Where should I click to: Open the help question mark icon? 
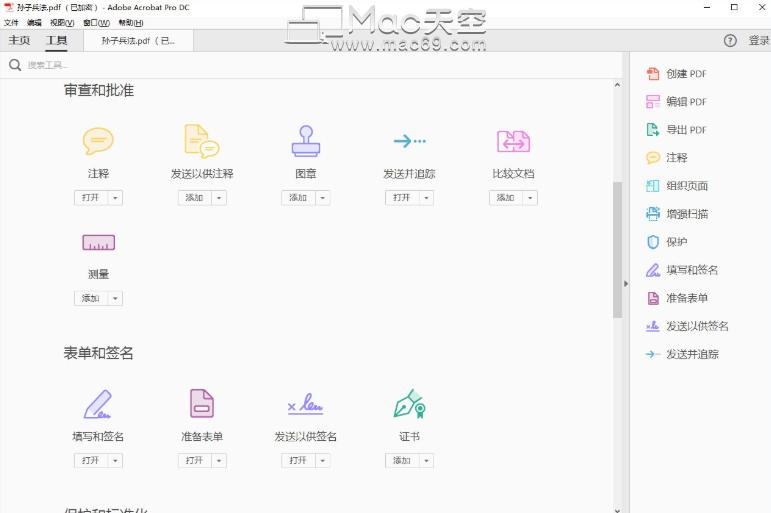(730, 41)
